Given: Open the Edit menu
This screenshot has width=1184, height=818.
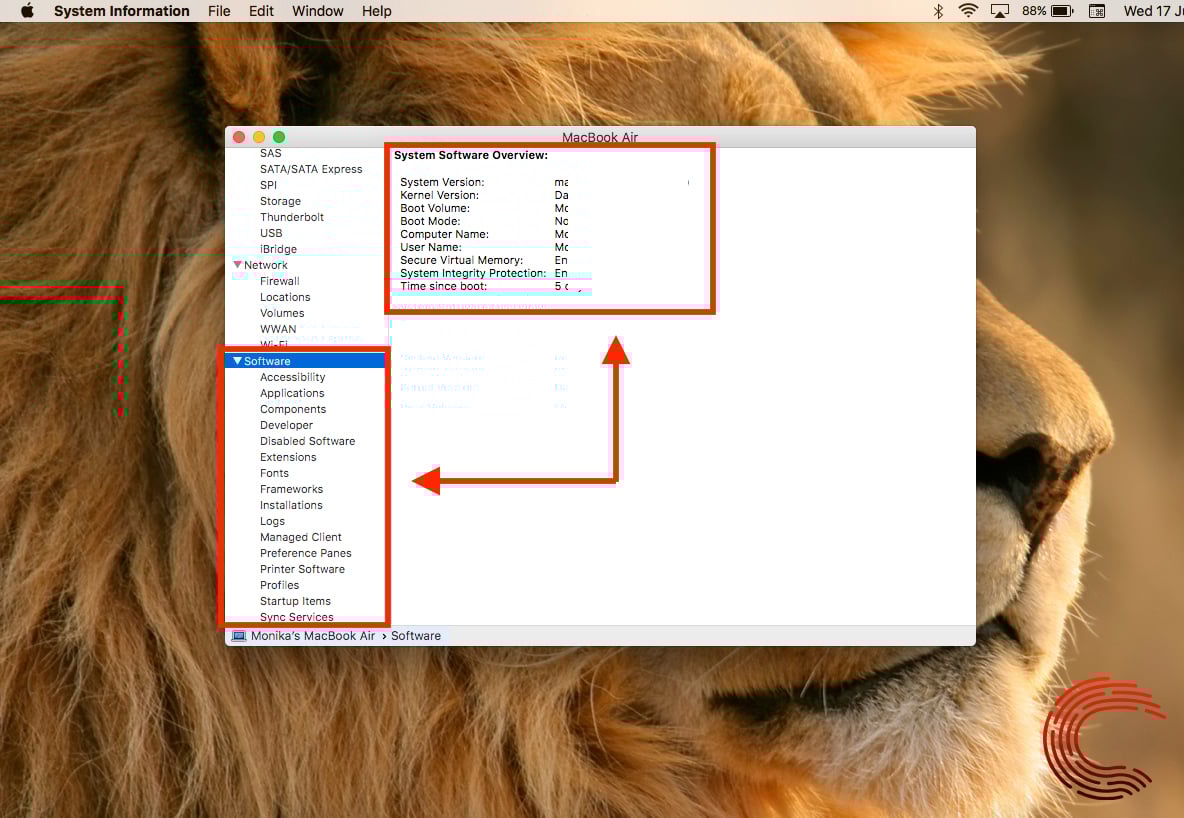Looking at the screenshot, I should [x=261, y=11].
